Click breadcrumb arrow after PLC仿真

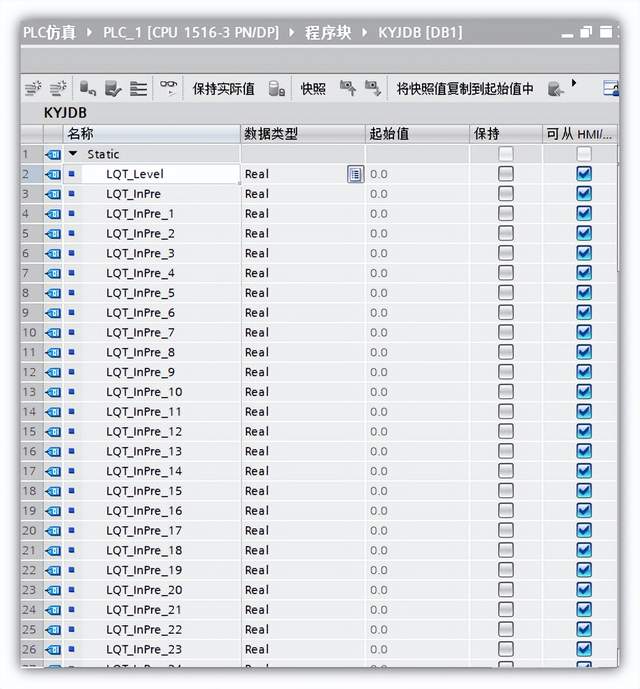[x=90, y=32]
